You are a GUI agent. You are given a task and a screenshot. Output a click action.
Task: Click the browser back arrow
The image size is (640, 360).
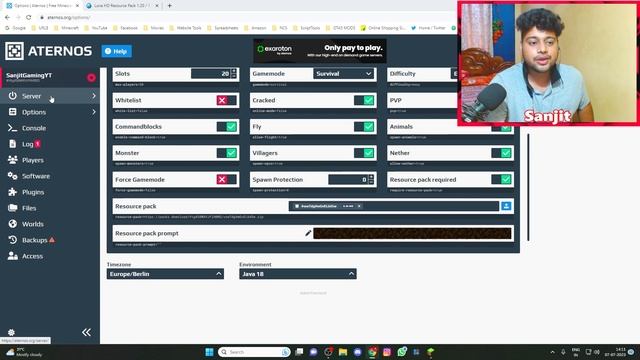click(x=7, y=18)
